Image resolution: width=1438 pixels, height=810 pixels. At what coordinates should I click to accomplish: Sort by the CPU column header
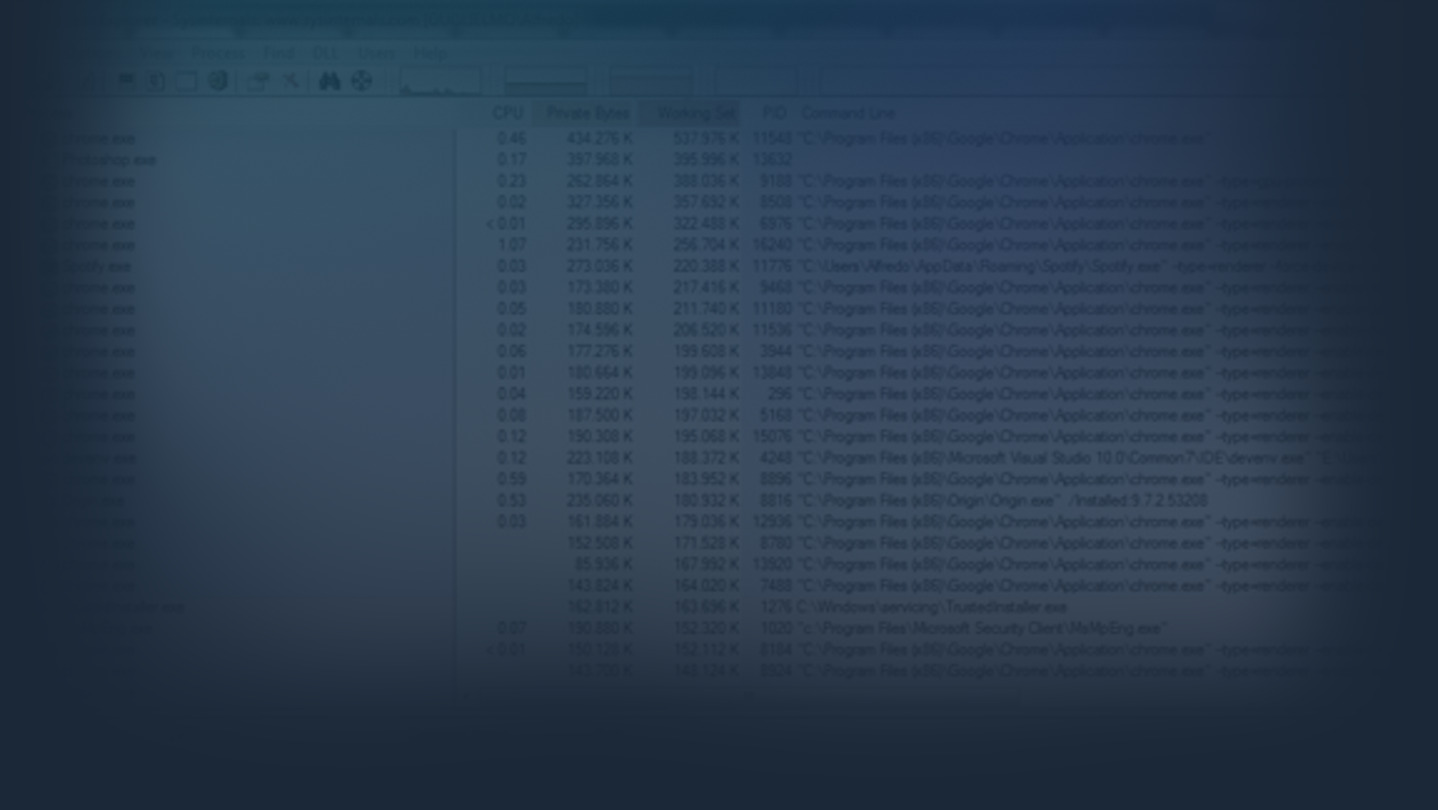tap(507, 113)
